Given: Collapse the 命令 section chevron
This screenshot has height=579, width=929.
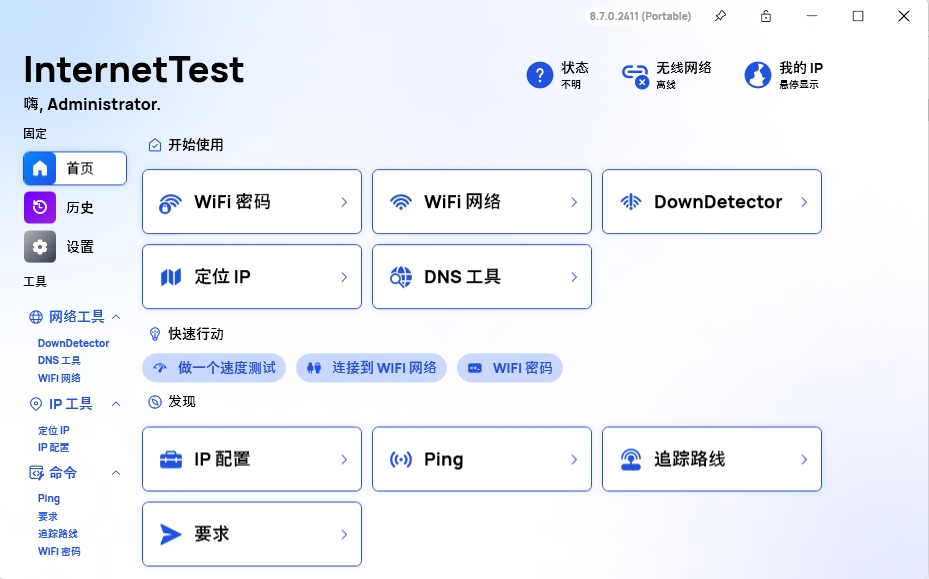Looking at the screenshot, I should 116,473.
